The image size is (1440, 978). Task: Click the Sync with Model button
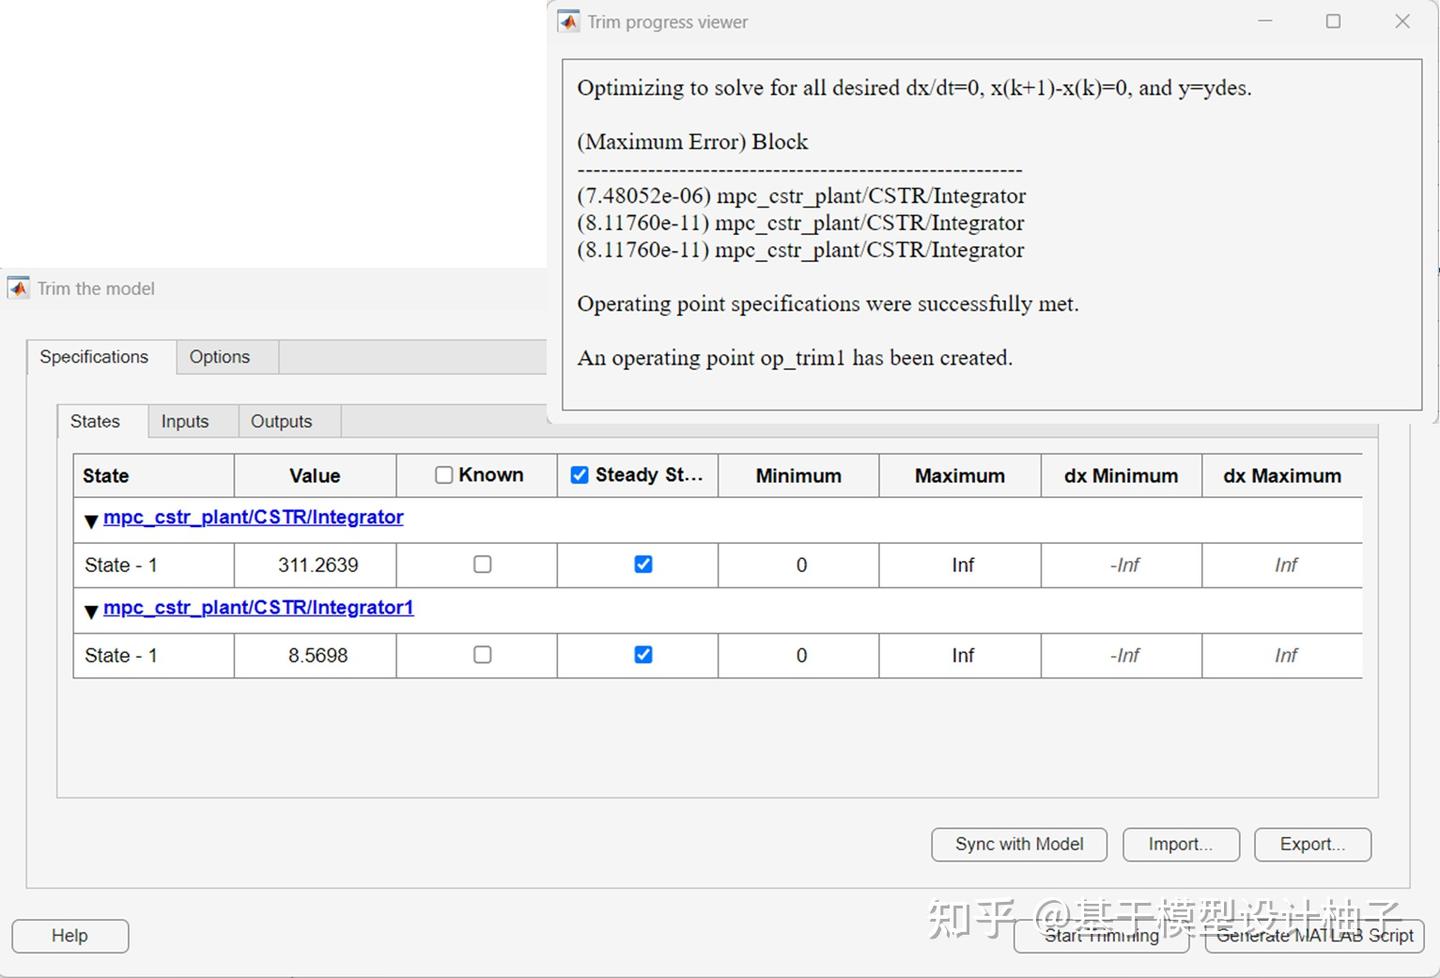tap(1018, 844)
